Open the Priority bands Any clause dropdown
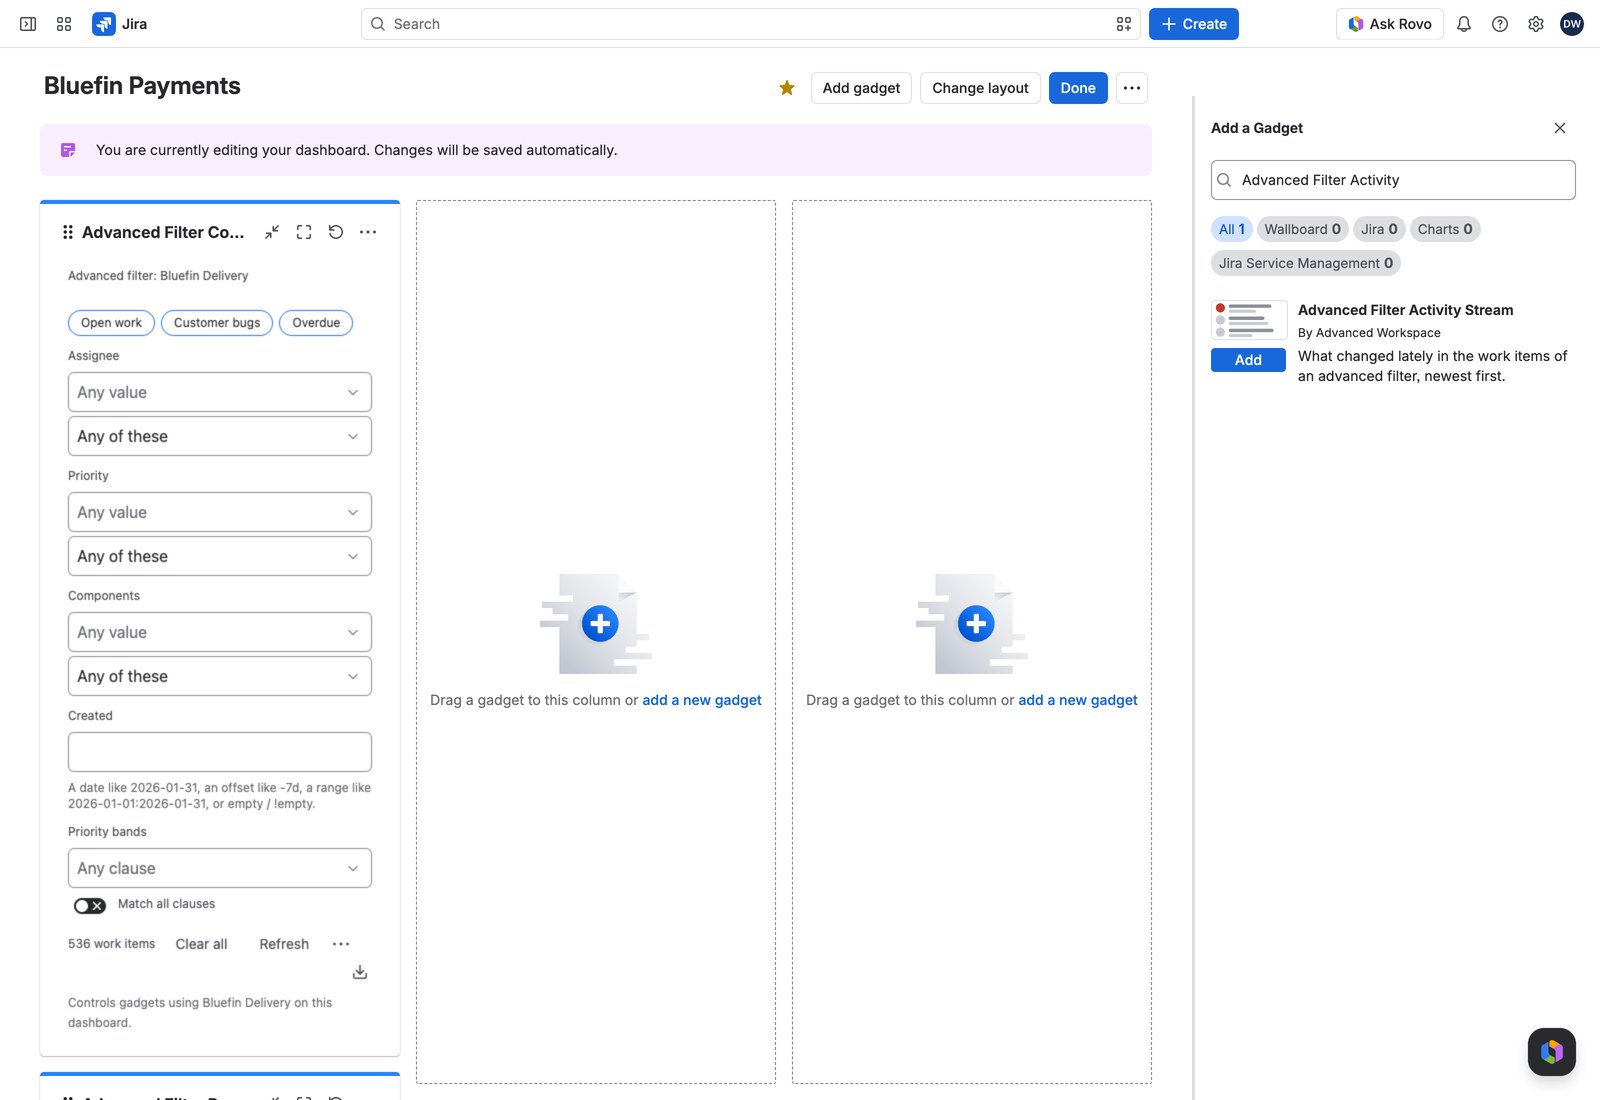This screenshot has width=1600, height=1100. point(220,868)
